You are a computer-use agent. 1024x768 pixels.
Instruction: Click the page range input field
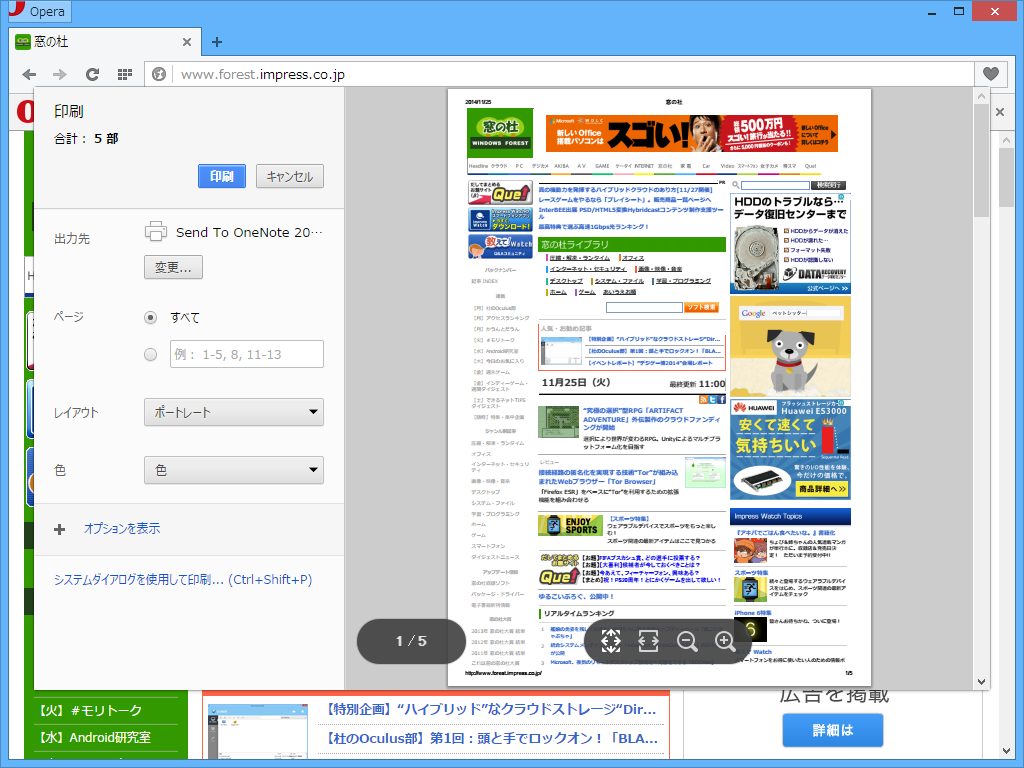(x=247, y=354)
